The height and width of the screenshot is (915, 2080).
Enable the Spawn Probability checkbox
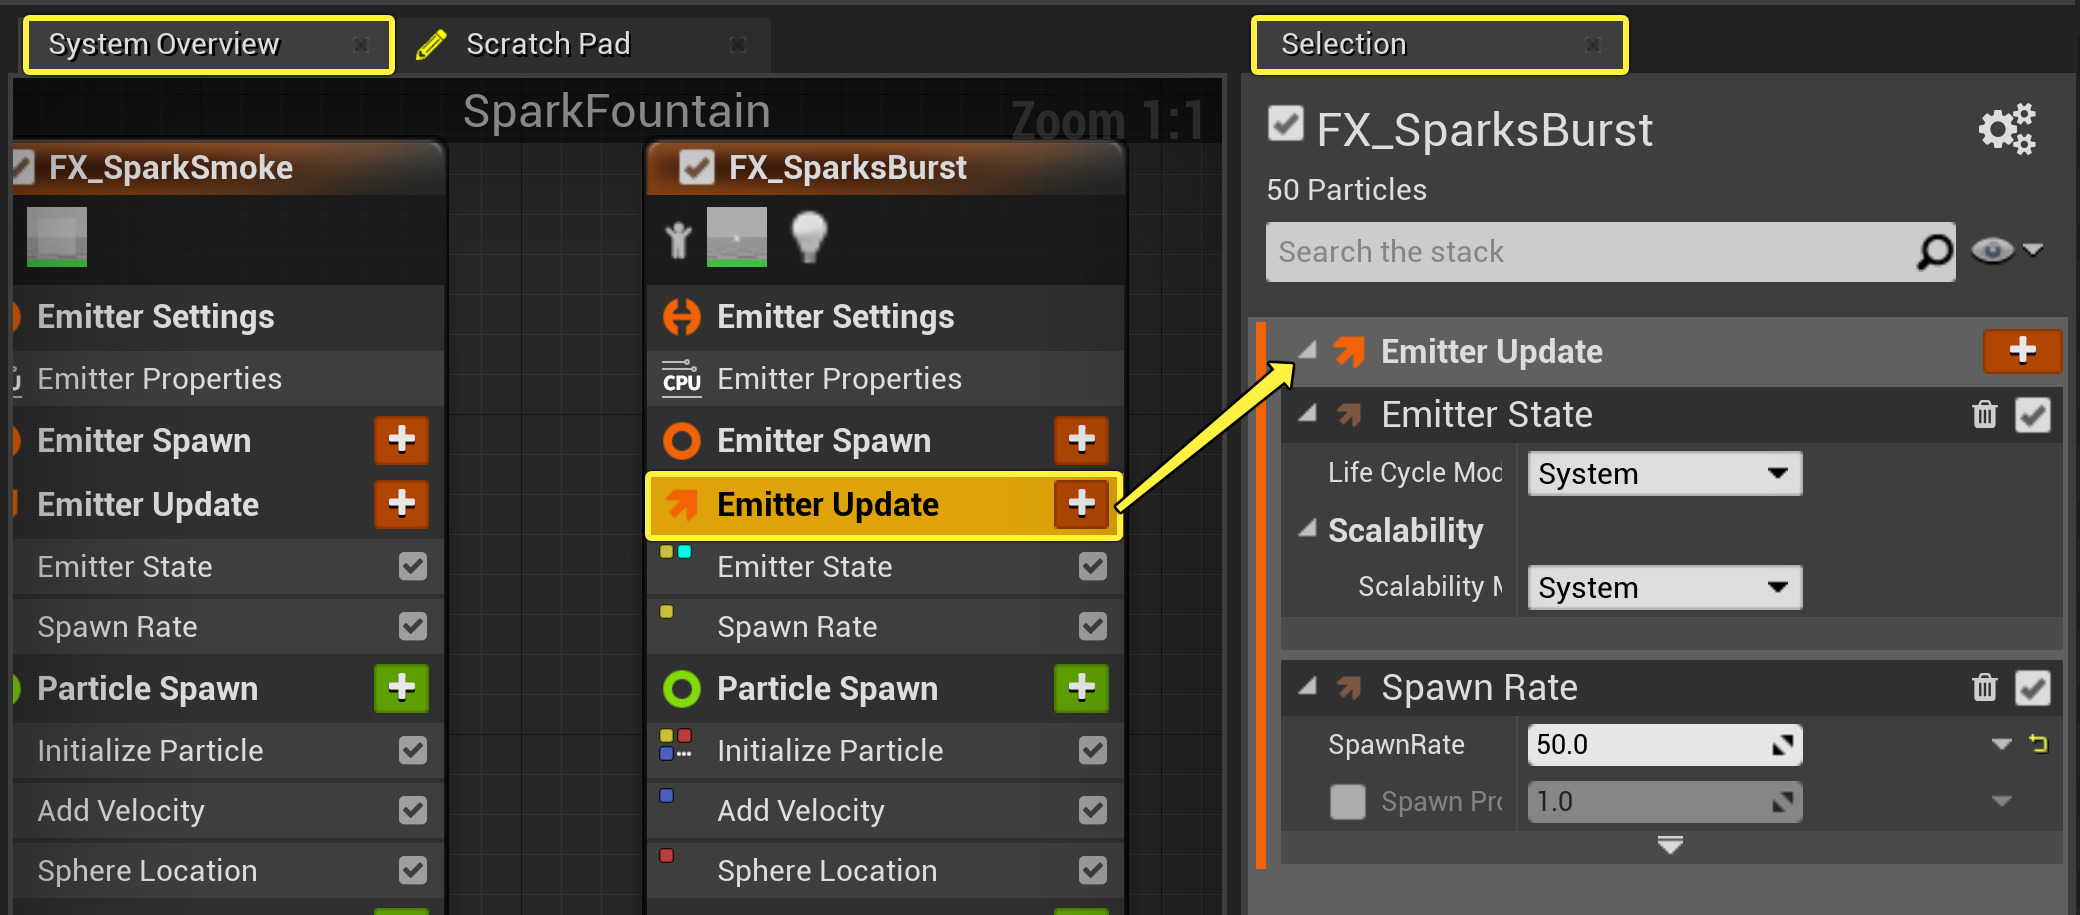pyautogui.click(x=1347, y=801)
